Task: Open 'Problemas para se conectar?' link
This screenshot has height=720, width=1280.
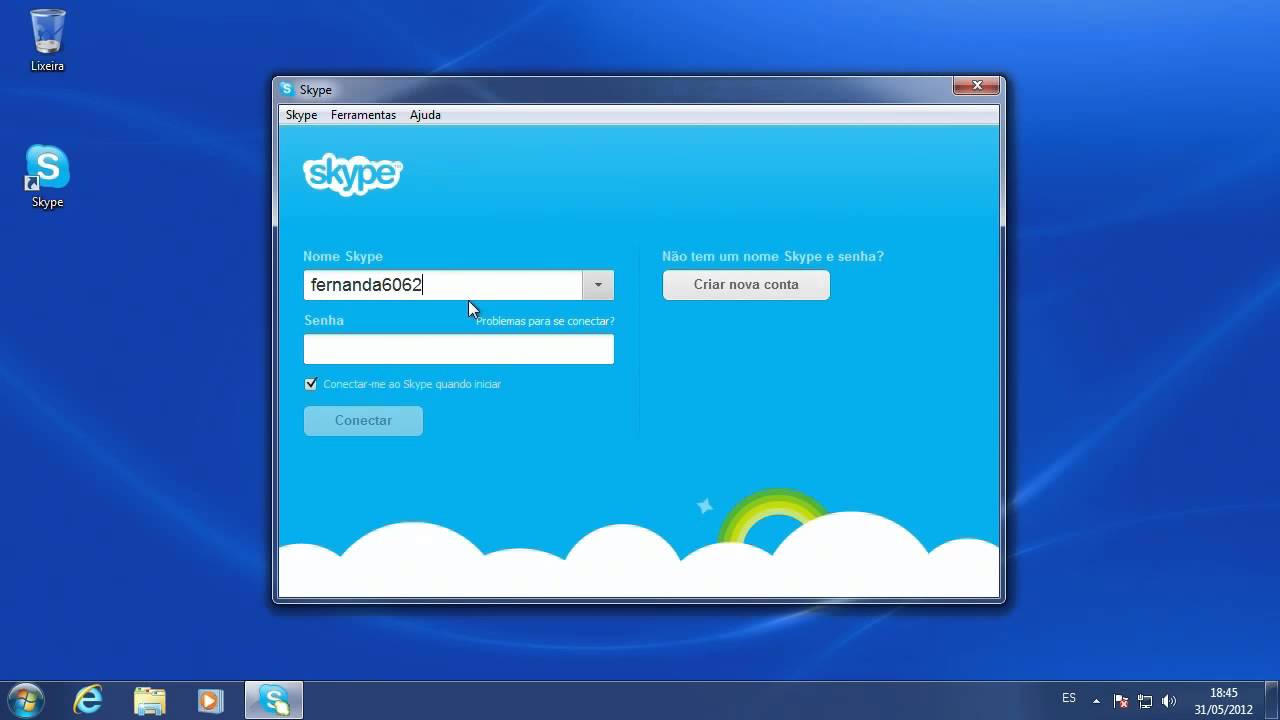Action: [545, 321]
